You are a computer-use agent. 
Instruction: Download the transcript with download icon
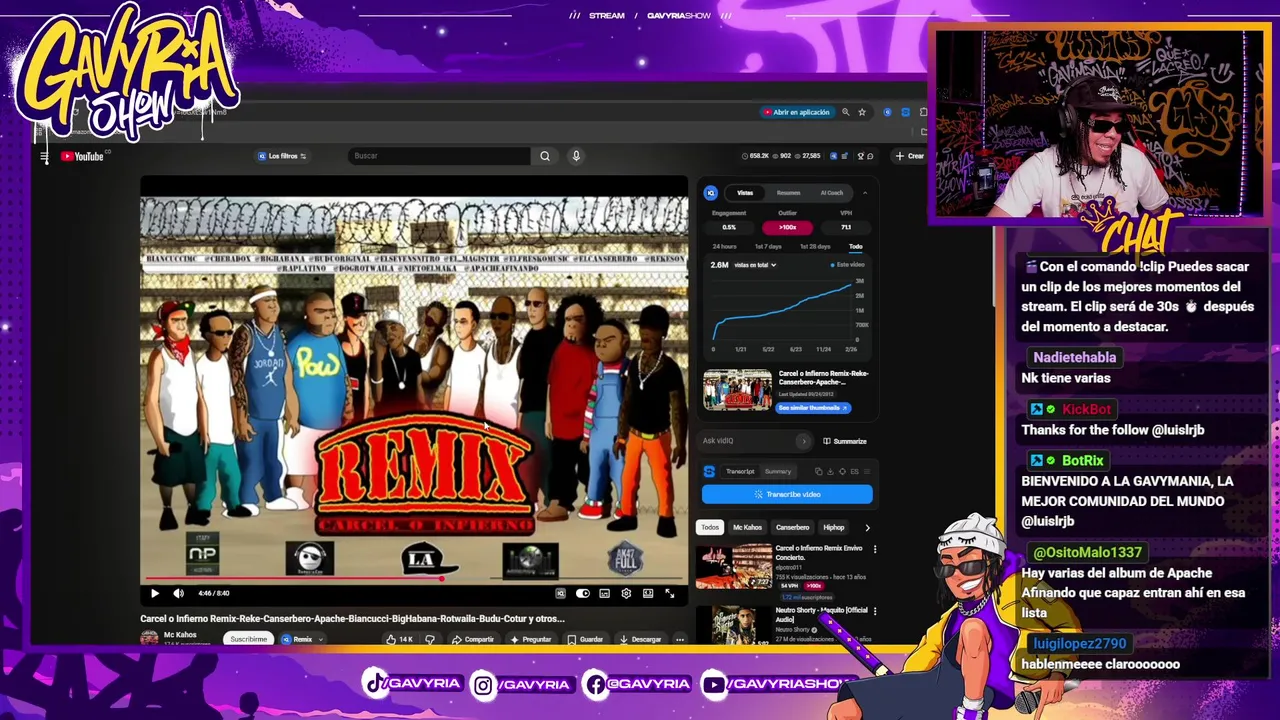point(830,471)
